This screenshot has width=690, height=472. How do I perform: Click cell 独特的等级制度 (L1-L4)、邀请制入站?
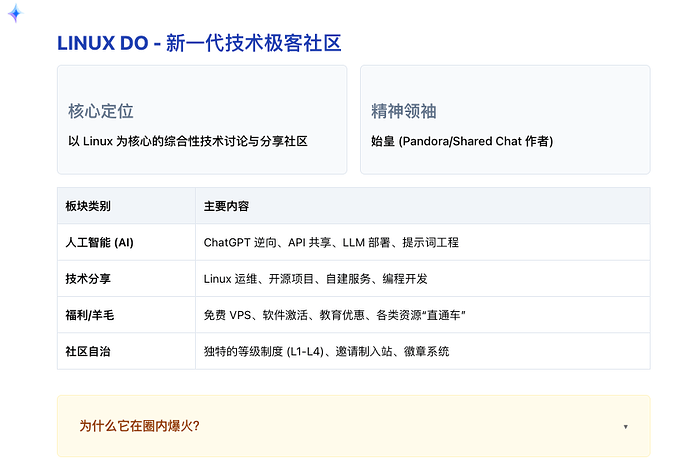click(423, 351)
